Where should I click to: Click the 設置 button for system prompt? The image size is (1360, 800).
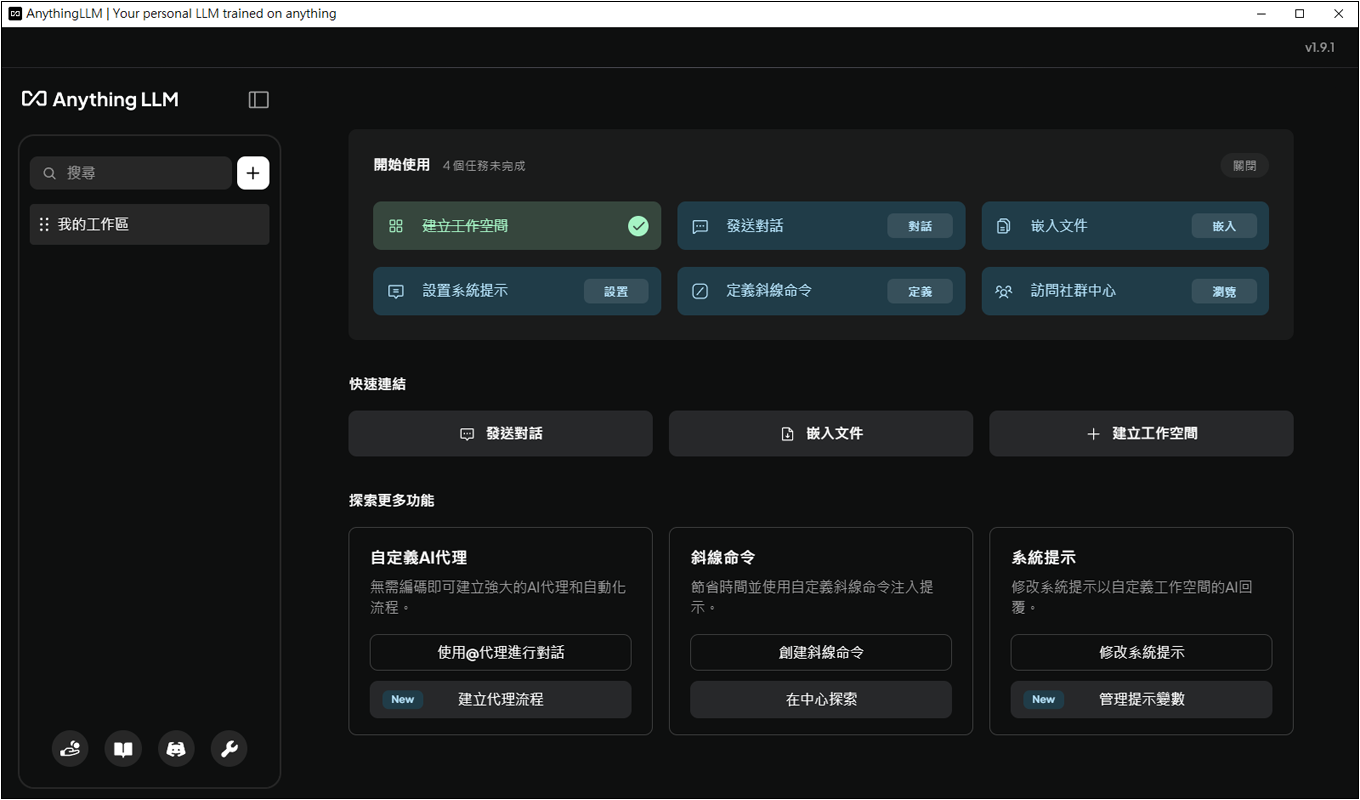tap(616, 291)
